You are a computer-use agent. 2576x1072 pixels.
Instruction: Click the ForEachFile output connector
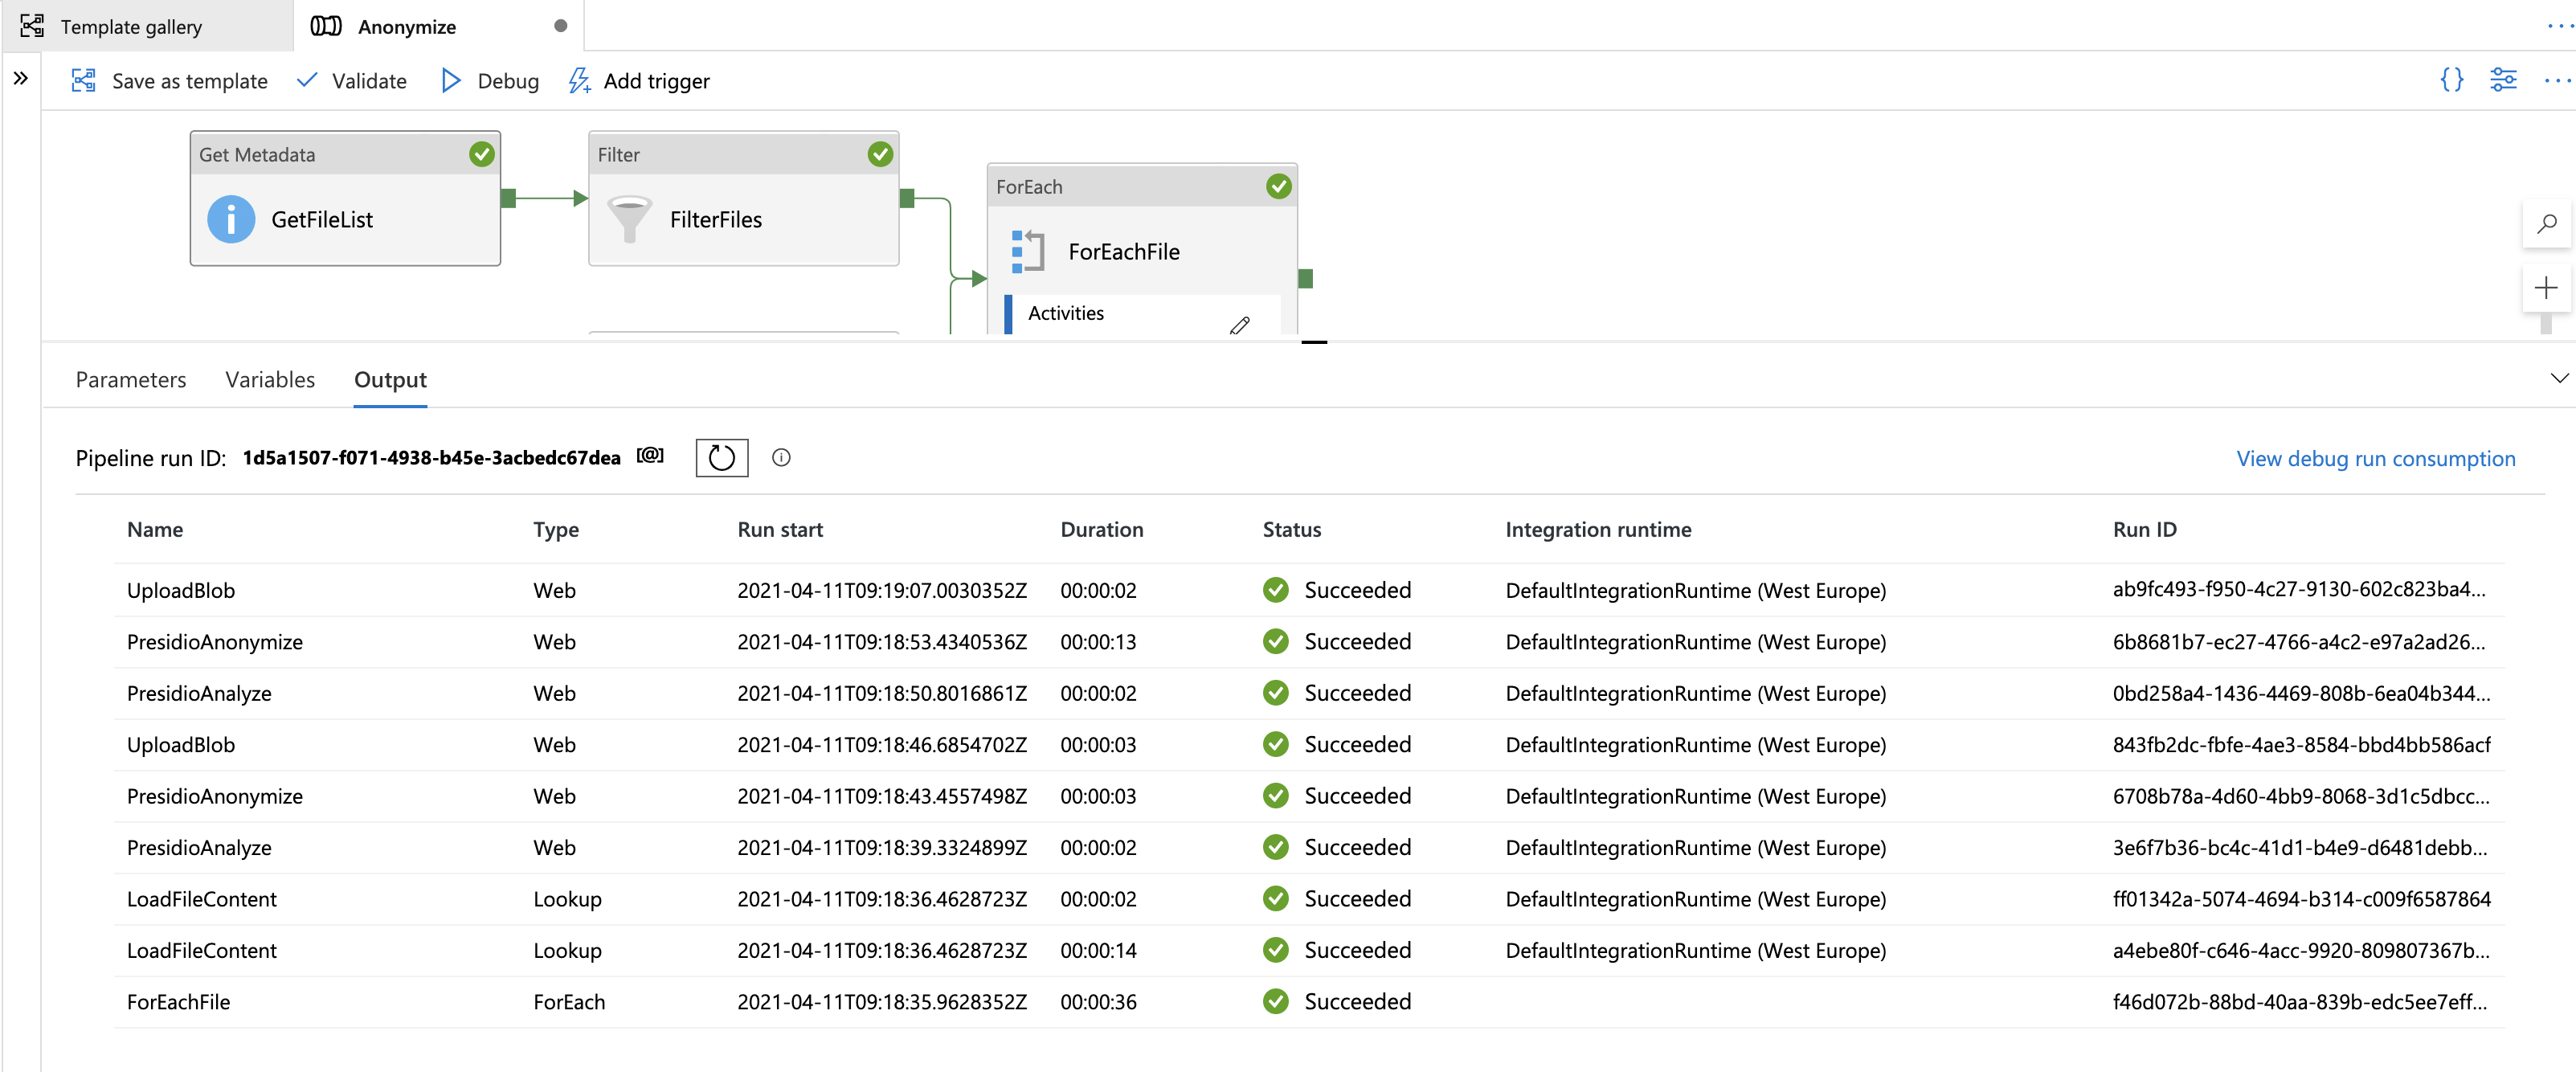tap(1305, 278)
